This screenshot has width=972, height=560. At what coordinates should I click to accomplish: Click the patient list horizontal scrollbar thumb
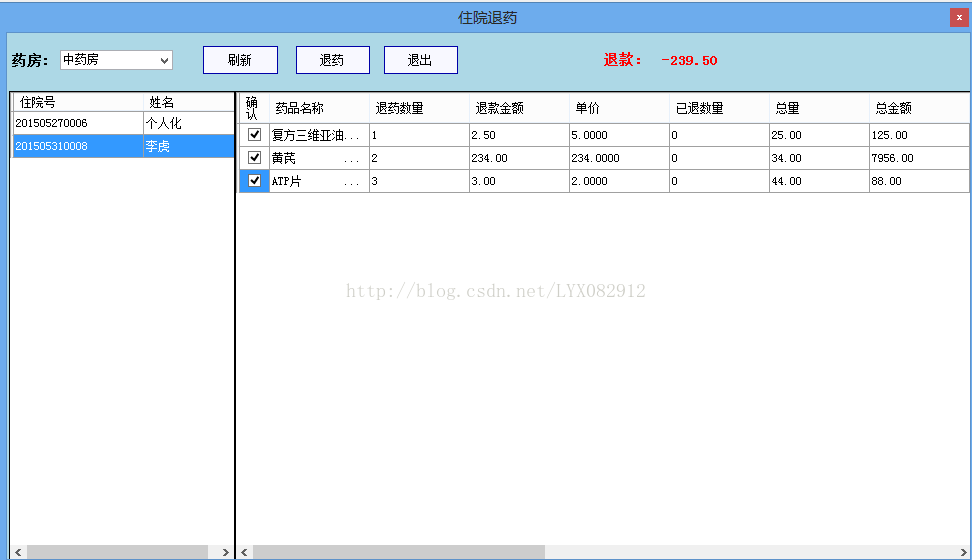[x=117, y=552]
